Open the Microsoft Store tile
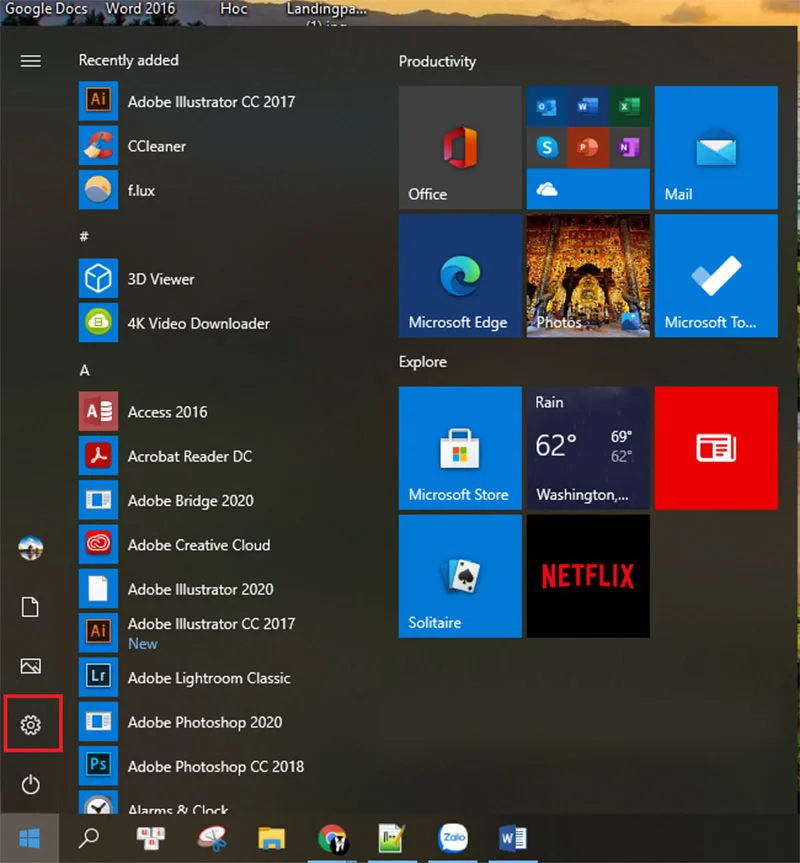 pos(460,448)
